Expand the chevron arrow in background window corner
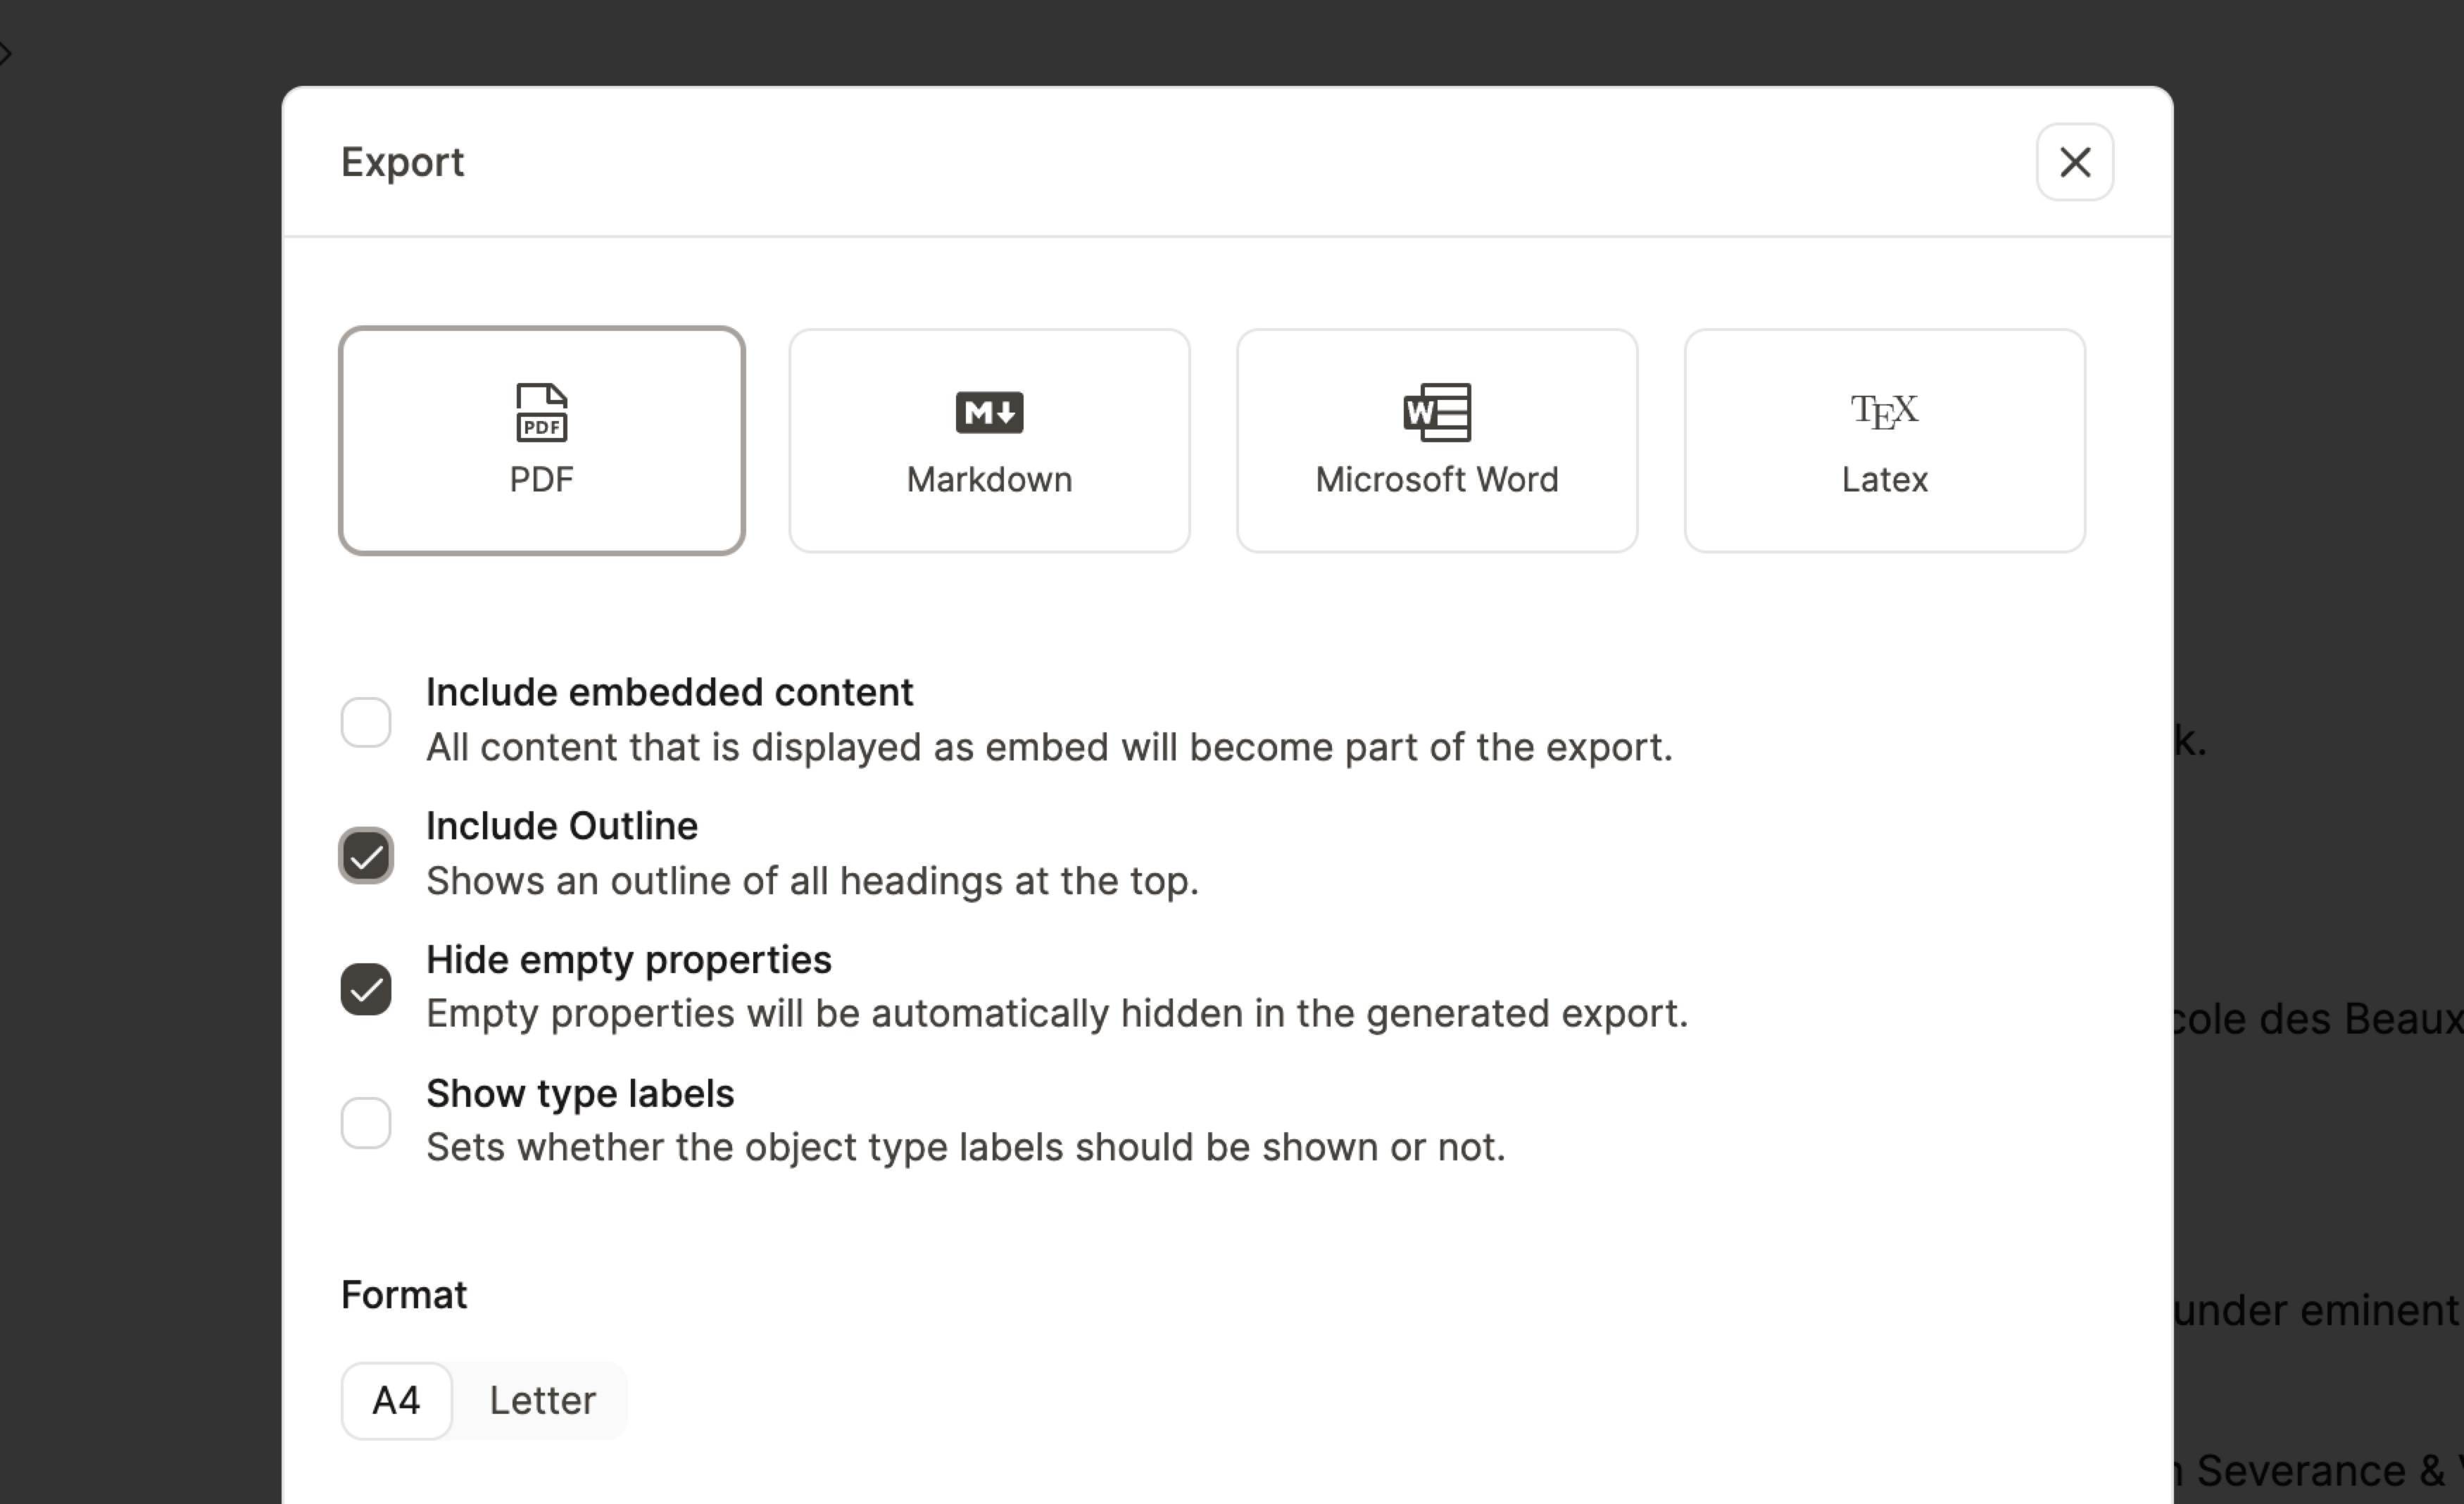The width and height of the screenshot is (2464, 1504). [x=6, y=53]
